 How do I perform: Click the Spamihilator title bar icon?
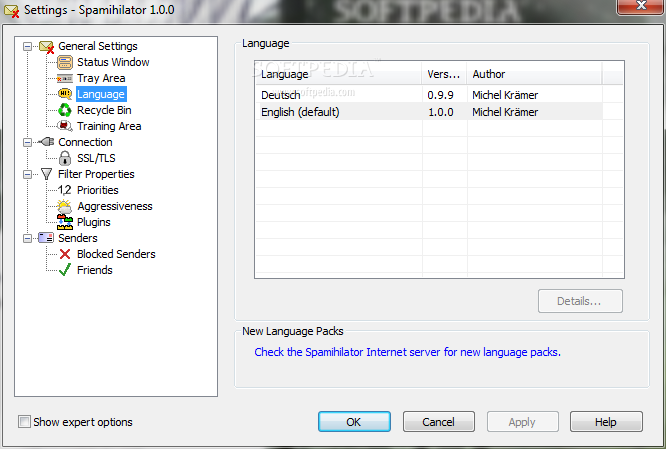coord(11,11)
